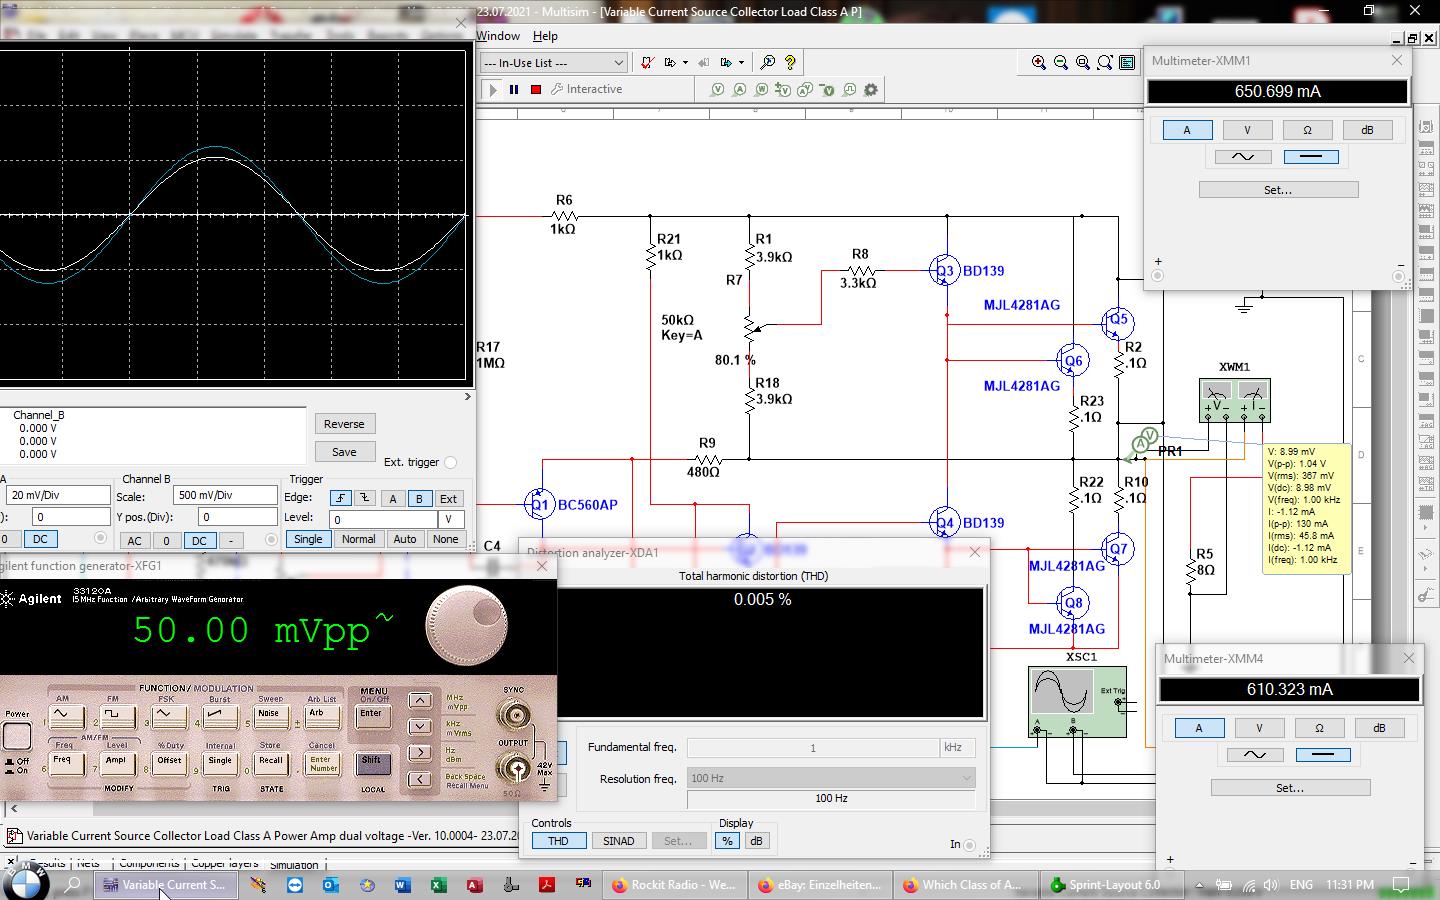Place a differential voltage probe

click(x=783, y=89)
